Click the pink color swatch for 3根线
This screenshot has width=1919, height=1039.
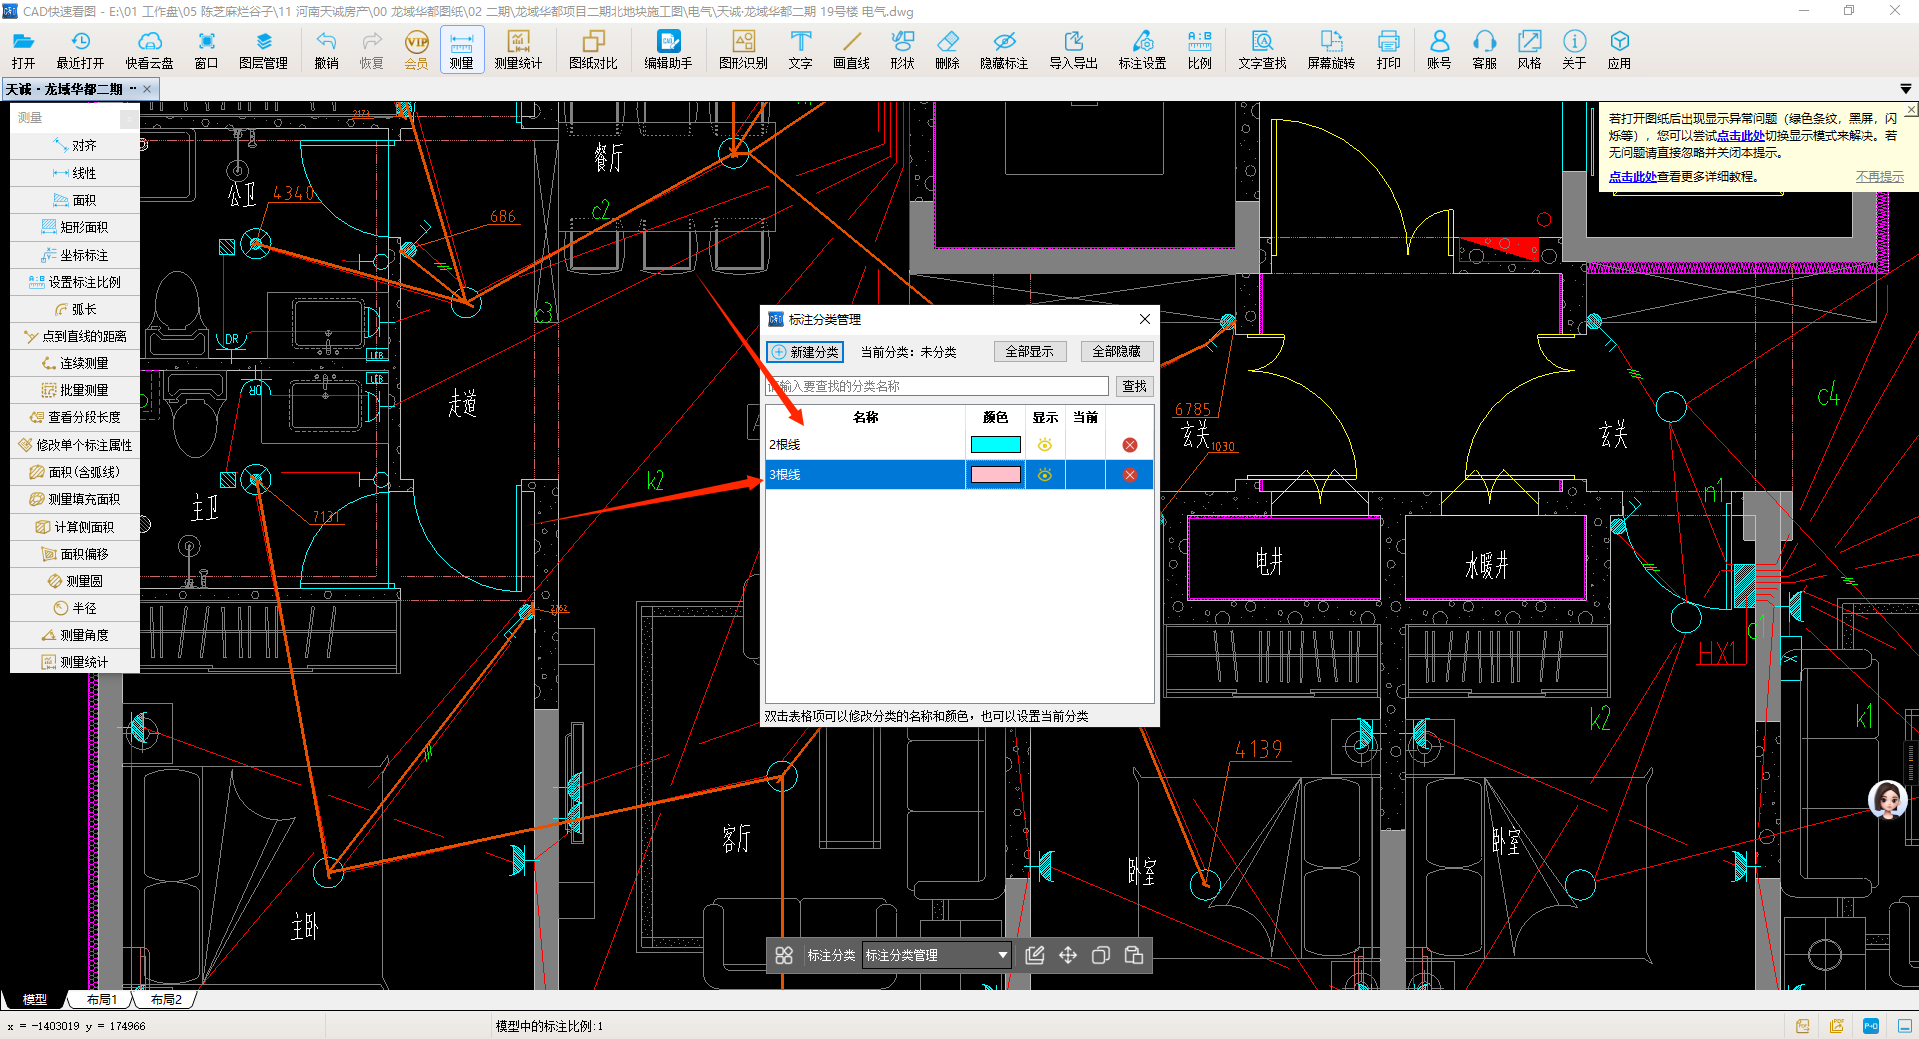pyautogui.click(x=995, y=475)
